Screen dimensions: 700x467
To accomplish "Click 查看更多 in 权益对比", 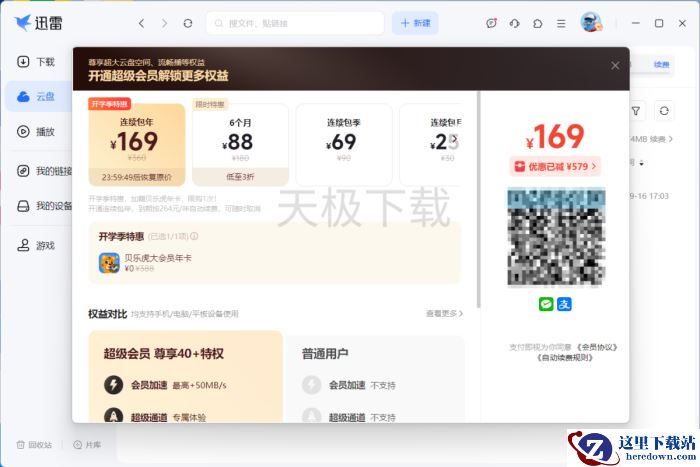I will point(444,313).
